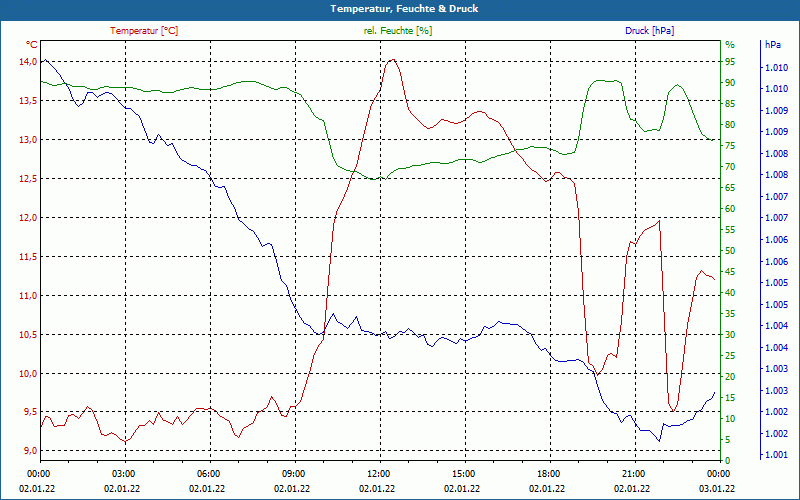Image resolution: width=800 pixels, height=500 pixels.
Task: Click the 70 humidity axis value
Action: tap(730, 167)
